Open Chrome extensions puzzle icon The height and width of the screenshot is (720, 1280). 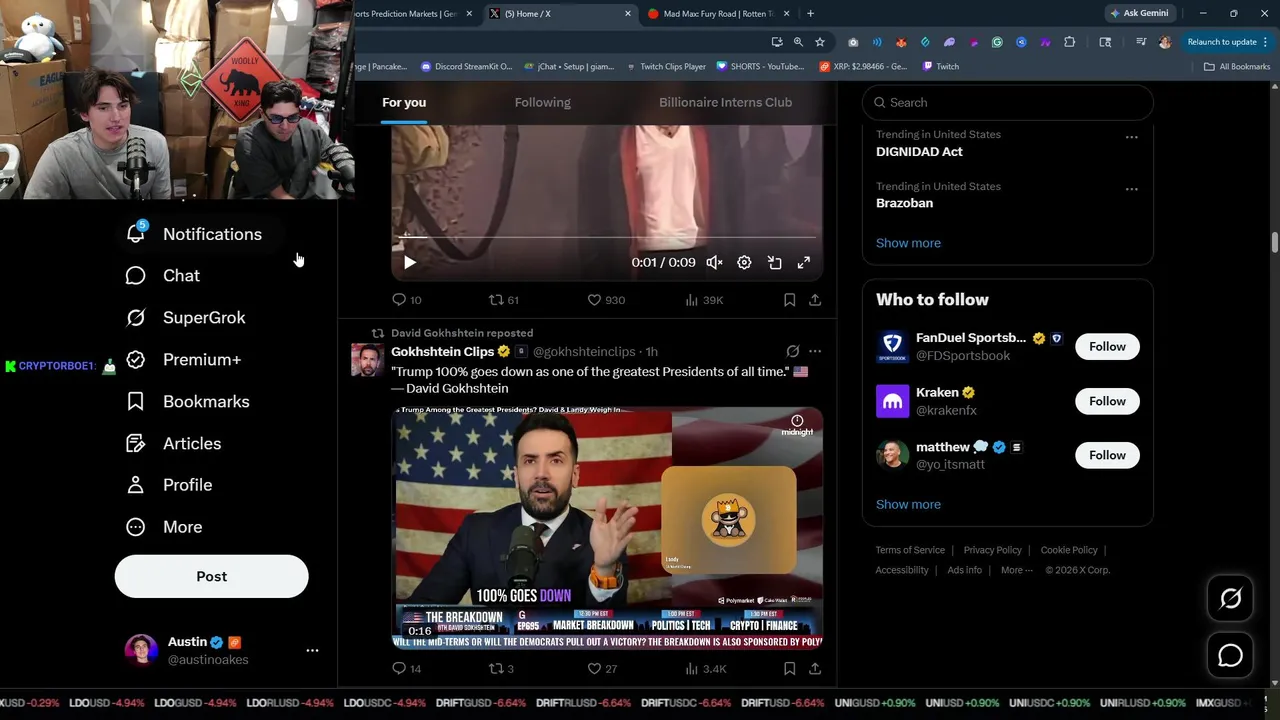[x=1069, y=42]
